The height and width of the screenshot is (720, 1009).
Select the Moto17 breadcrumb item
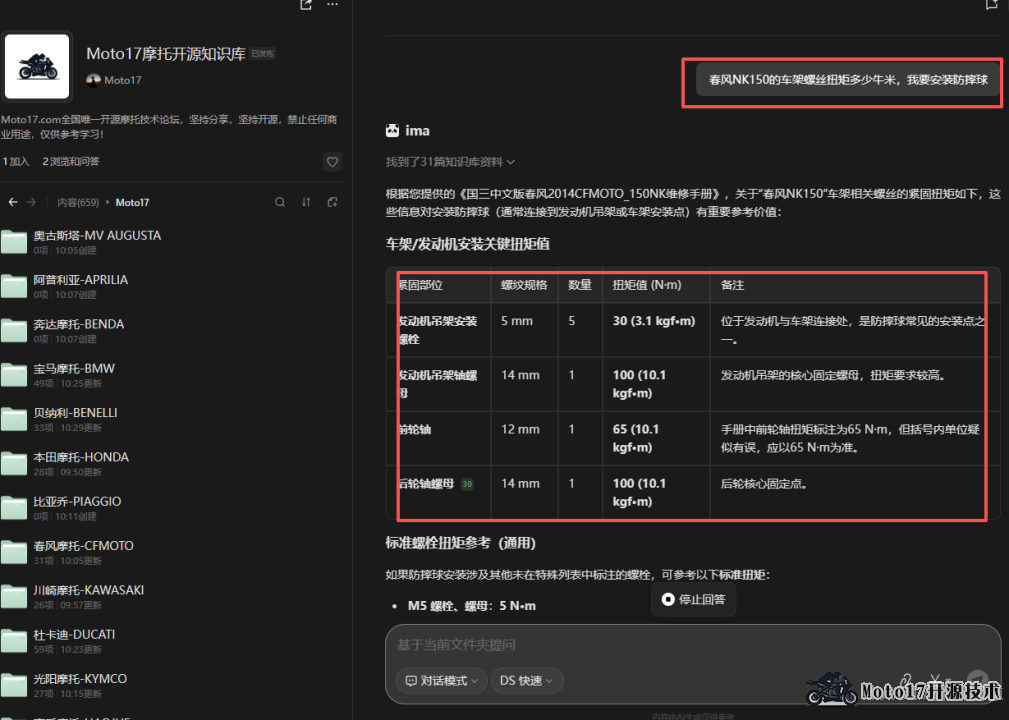[132, 202]
